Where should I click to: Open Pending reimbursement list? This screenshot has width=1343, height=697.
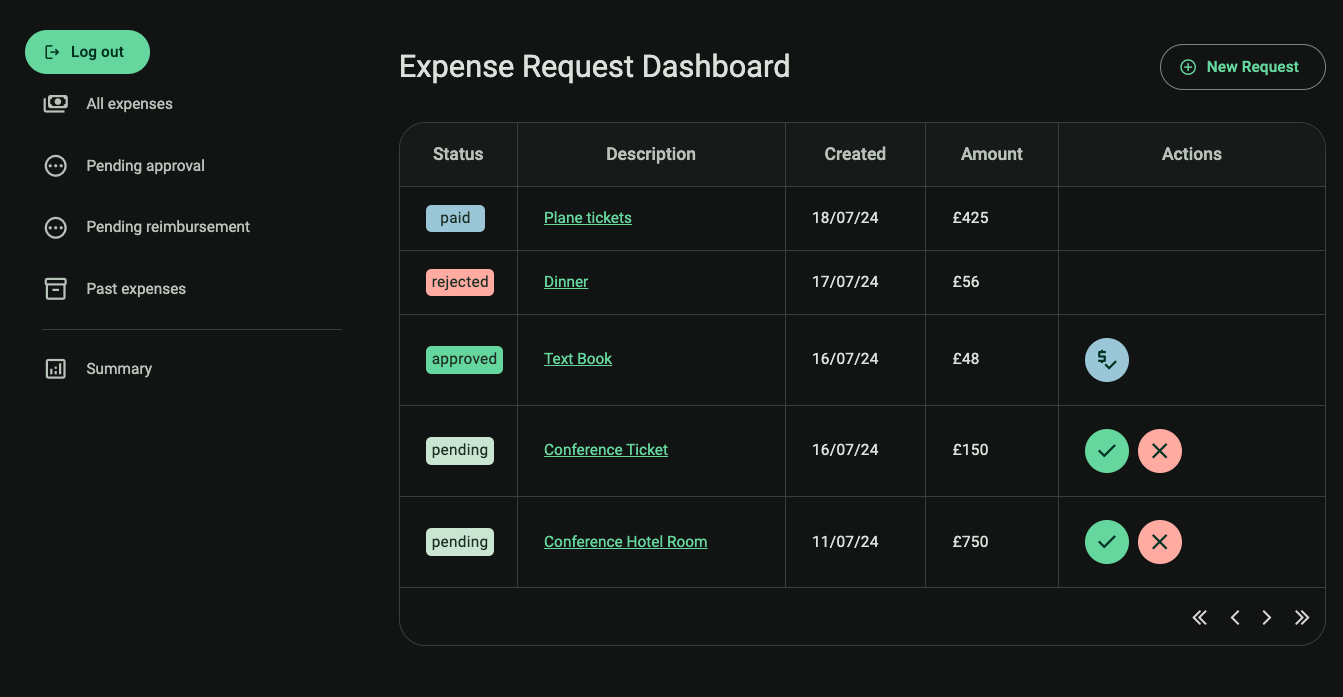[168, 227]
